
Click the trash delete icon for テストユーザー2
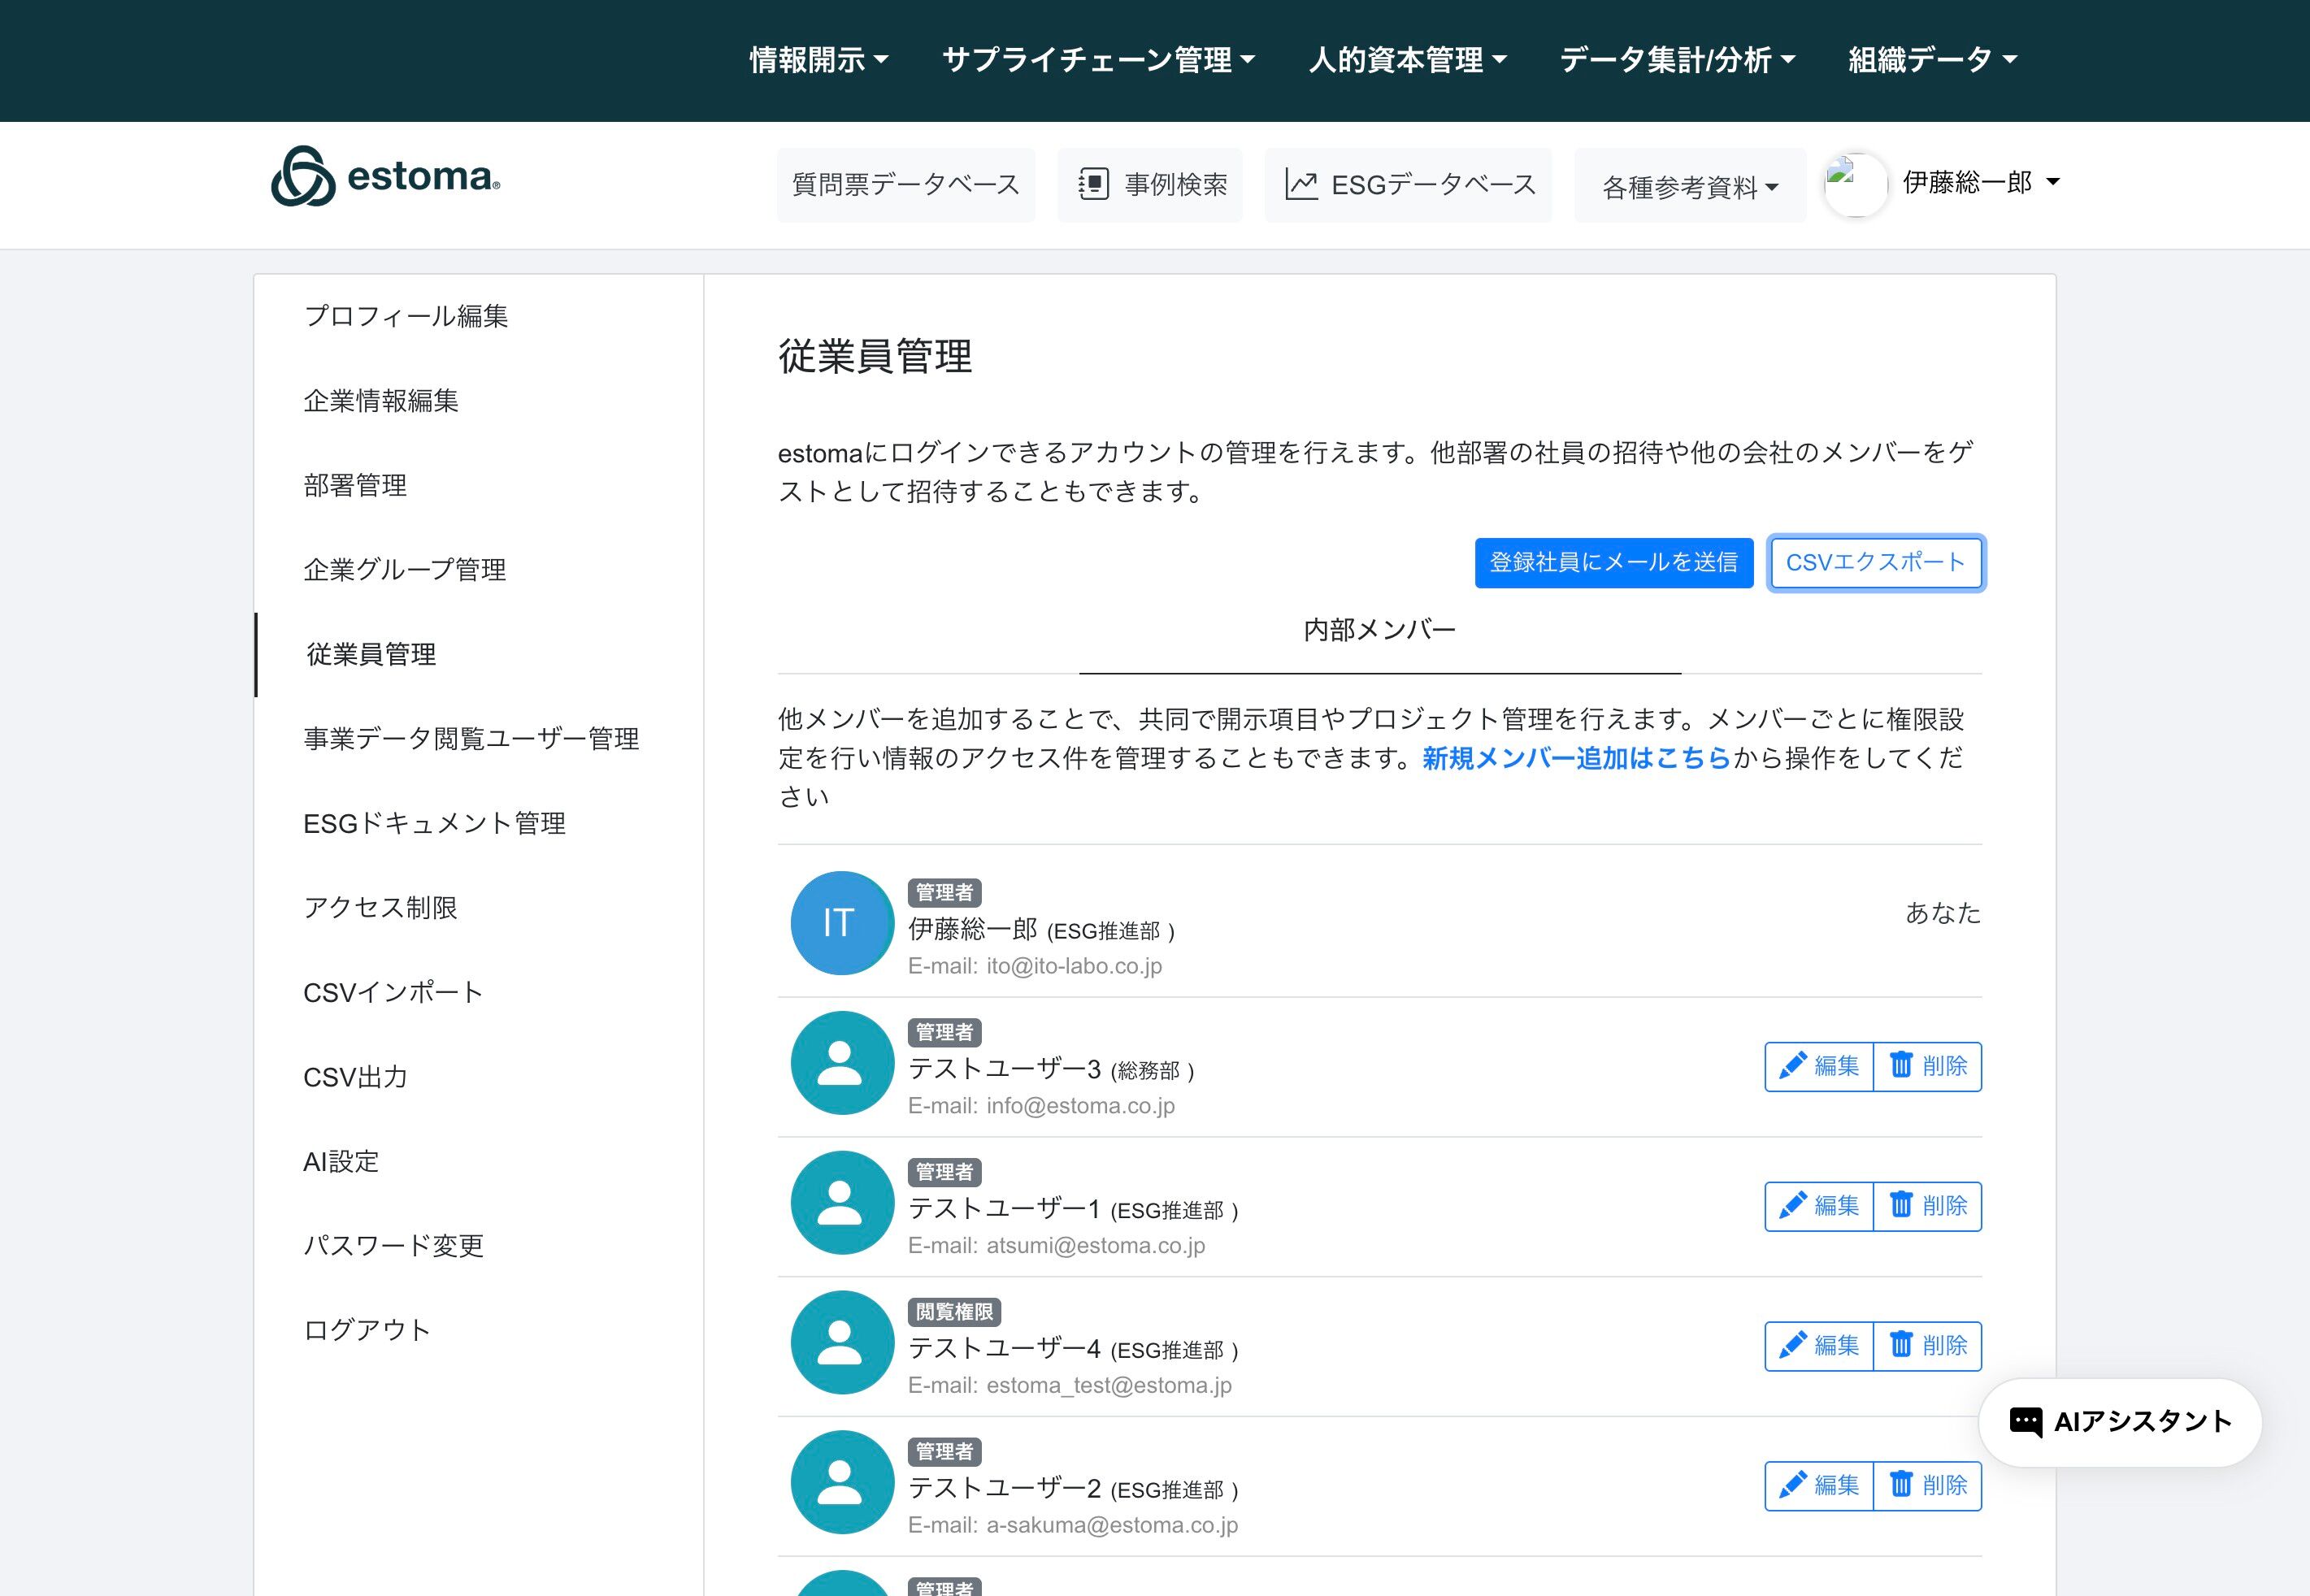1901,1483
